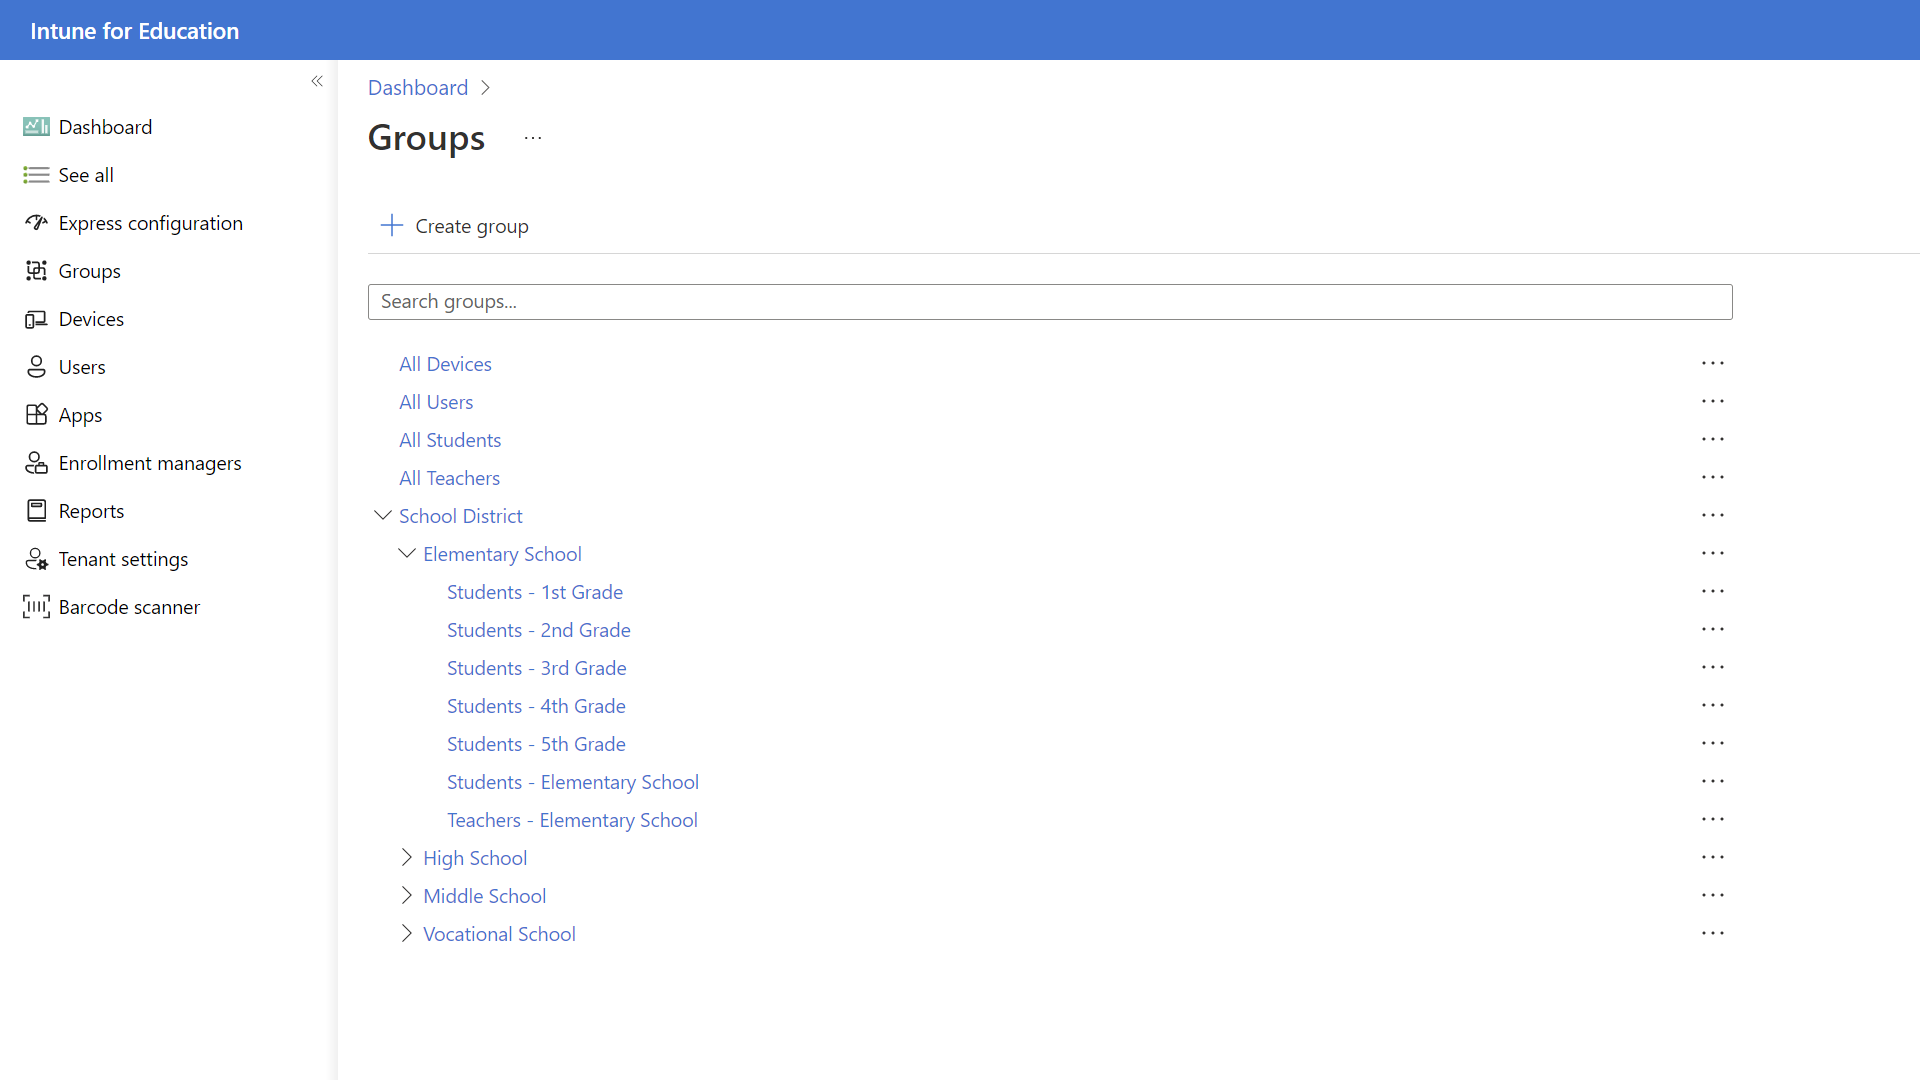Open Students - 3rd Grade group
1920x1080 pixels.
click(536, 668)
